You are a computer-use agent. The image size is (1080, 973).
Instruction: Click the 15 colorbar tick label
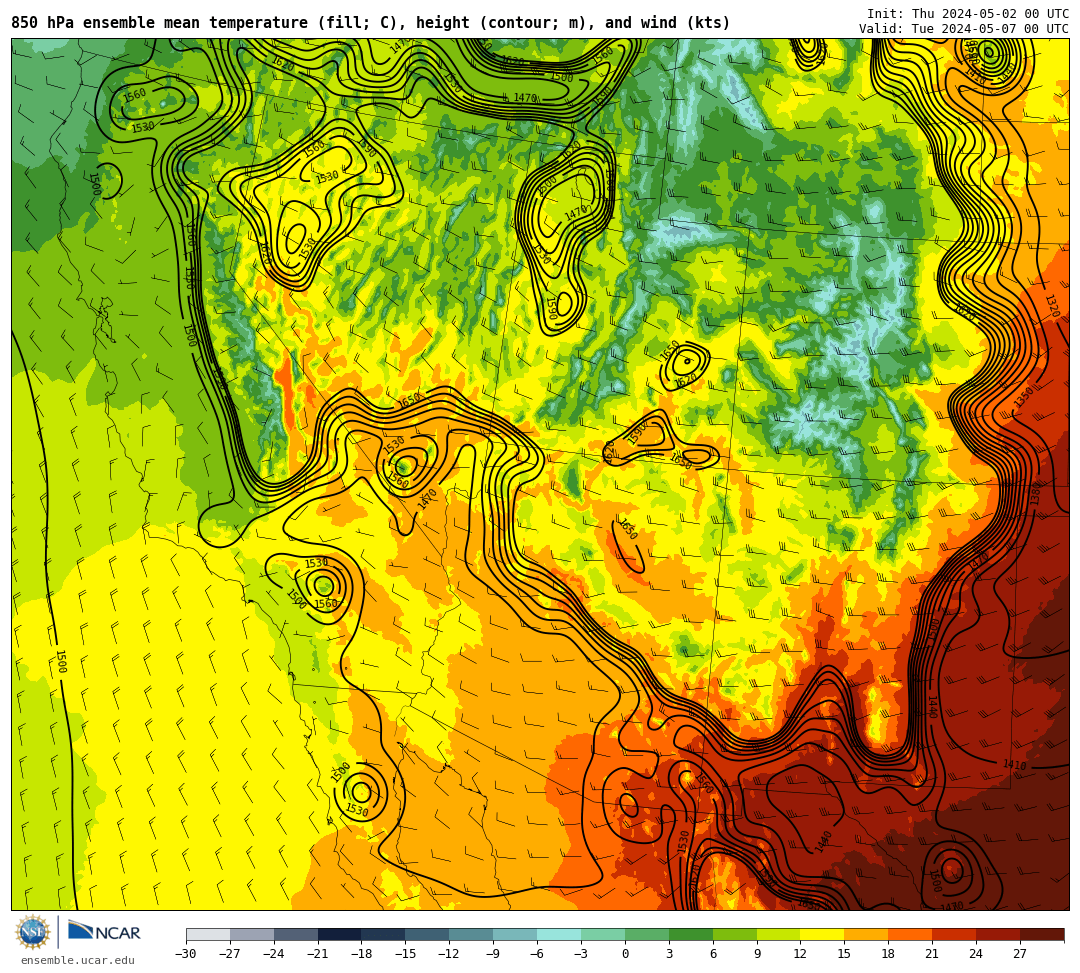[x=844, y=954]
